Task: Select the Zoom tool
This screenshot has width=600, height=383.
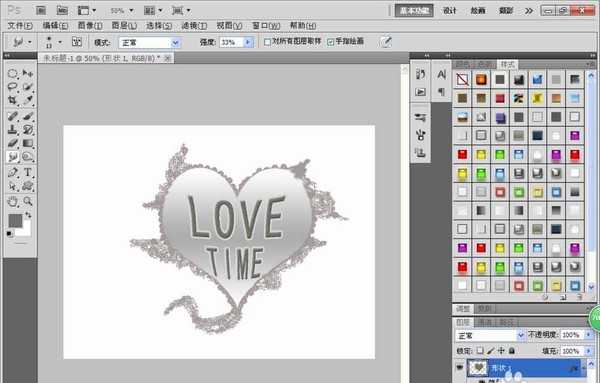Action: 28,201
